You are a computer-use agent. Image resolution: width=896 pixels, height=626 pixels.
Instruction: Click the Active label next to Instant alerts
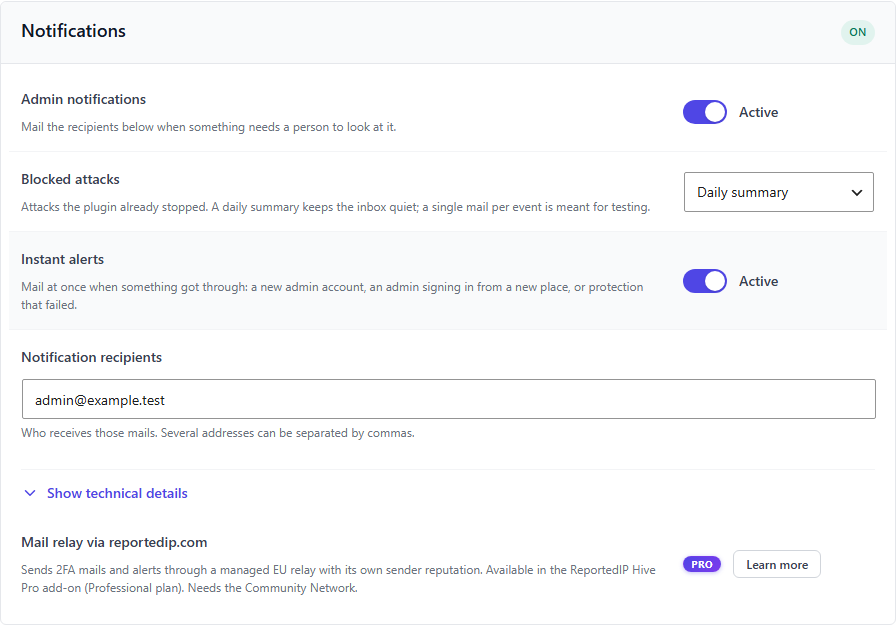pos(758,281)
